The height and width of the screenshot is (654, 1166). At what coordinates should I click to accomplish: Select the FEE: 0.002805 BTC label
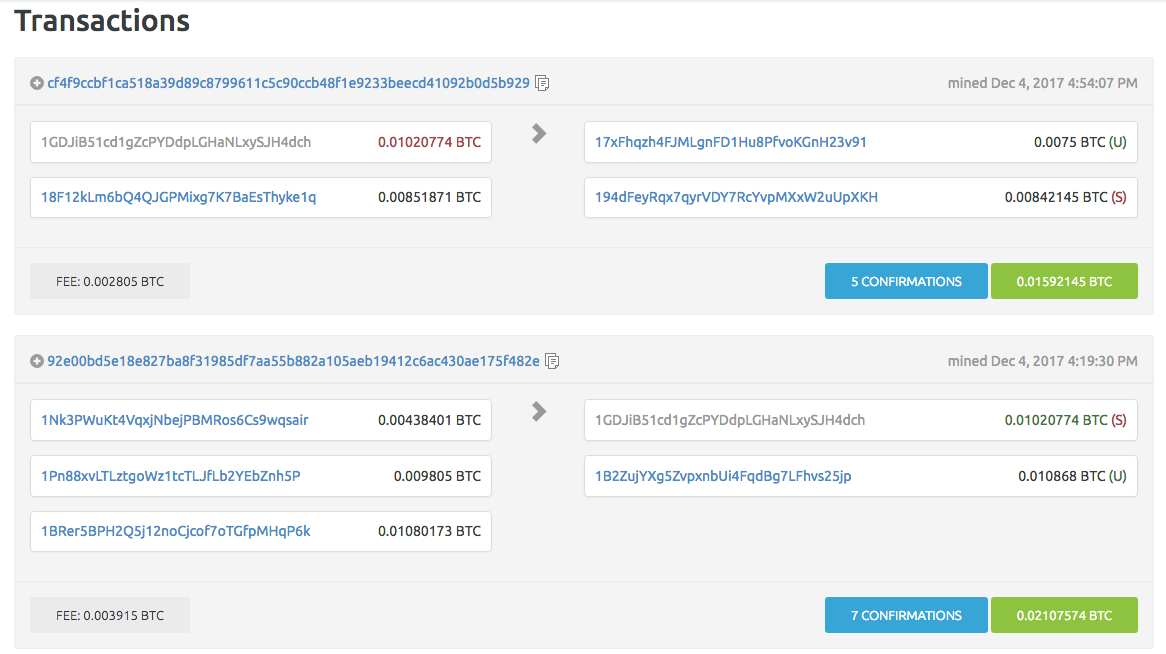110,281
